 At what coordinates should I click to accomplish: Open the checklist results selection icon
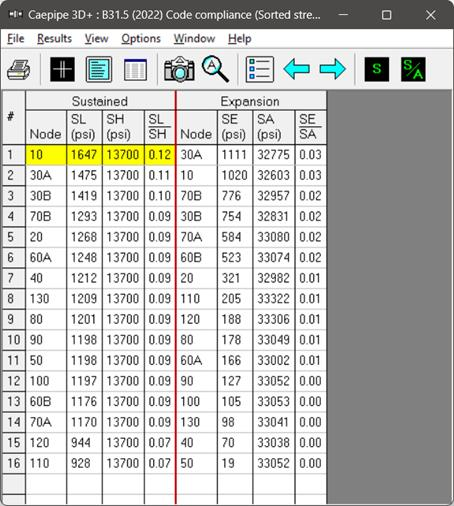pos(260,69)
